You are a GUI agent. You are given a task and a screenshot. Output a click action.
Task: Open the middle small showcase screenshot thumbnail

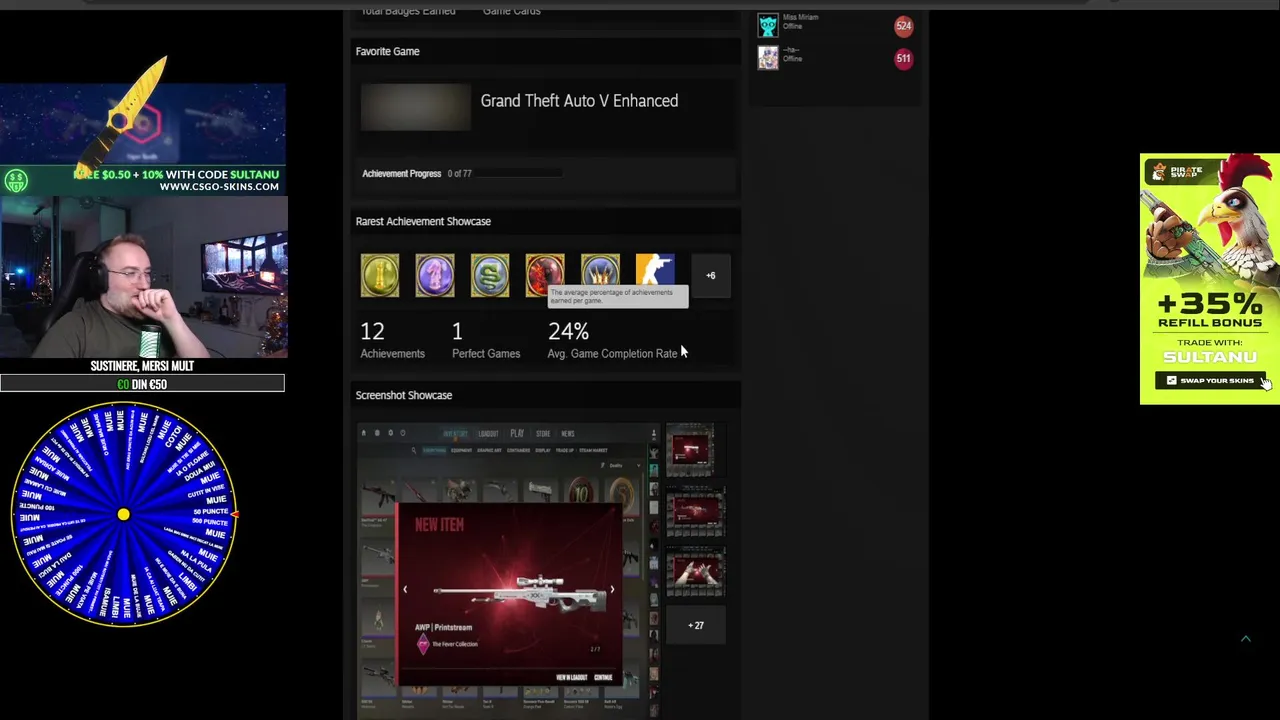coord(695,512)
